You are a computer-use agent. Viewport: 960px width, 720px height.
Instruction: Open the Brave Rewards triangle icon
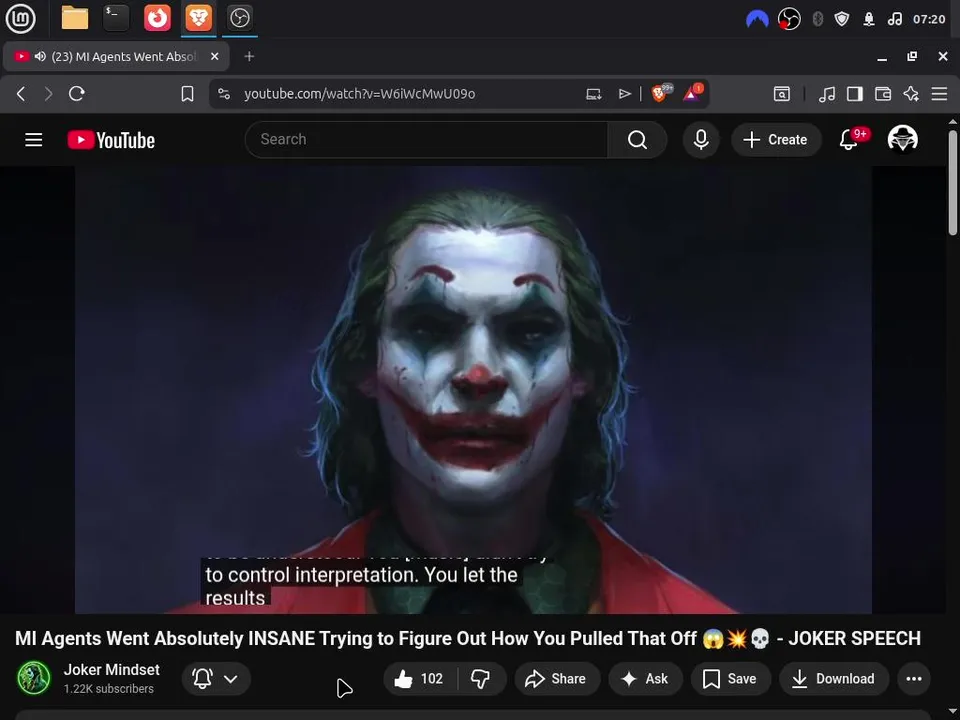click(692, 93)
